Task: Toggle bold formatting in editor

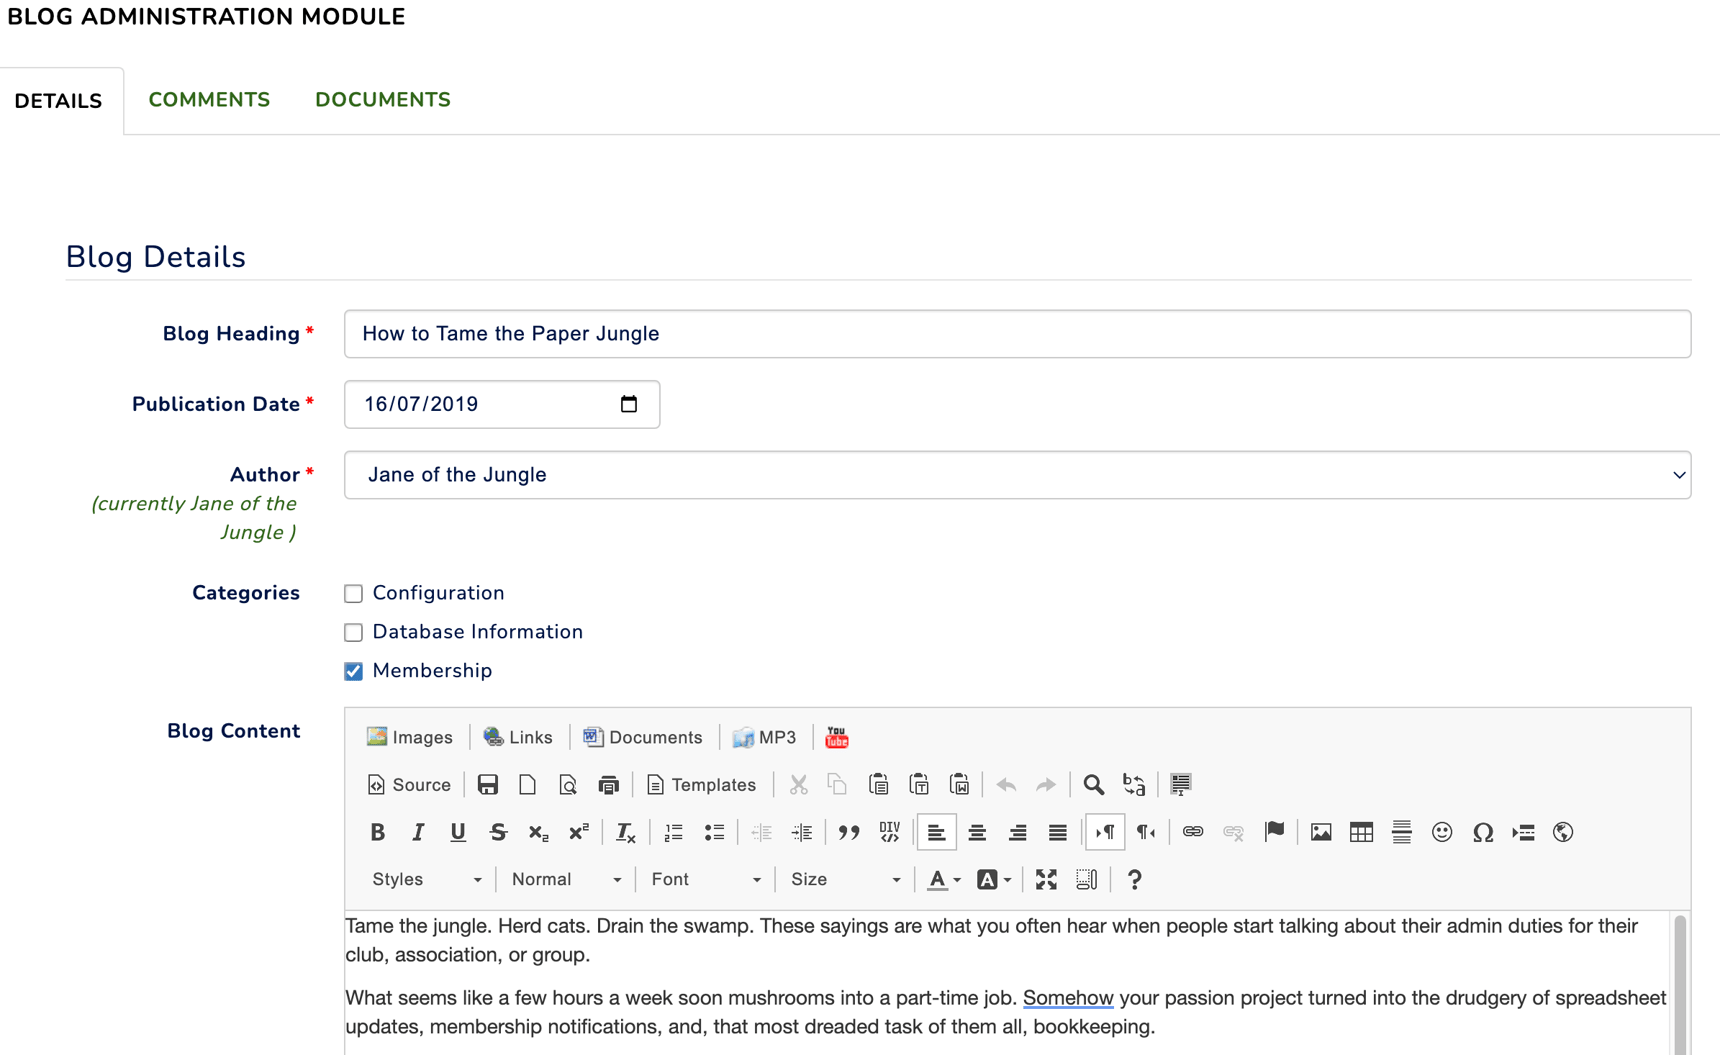Action: [377, 832]
